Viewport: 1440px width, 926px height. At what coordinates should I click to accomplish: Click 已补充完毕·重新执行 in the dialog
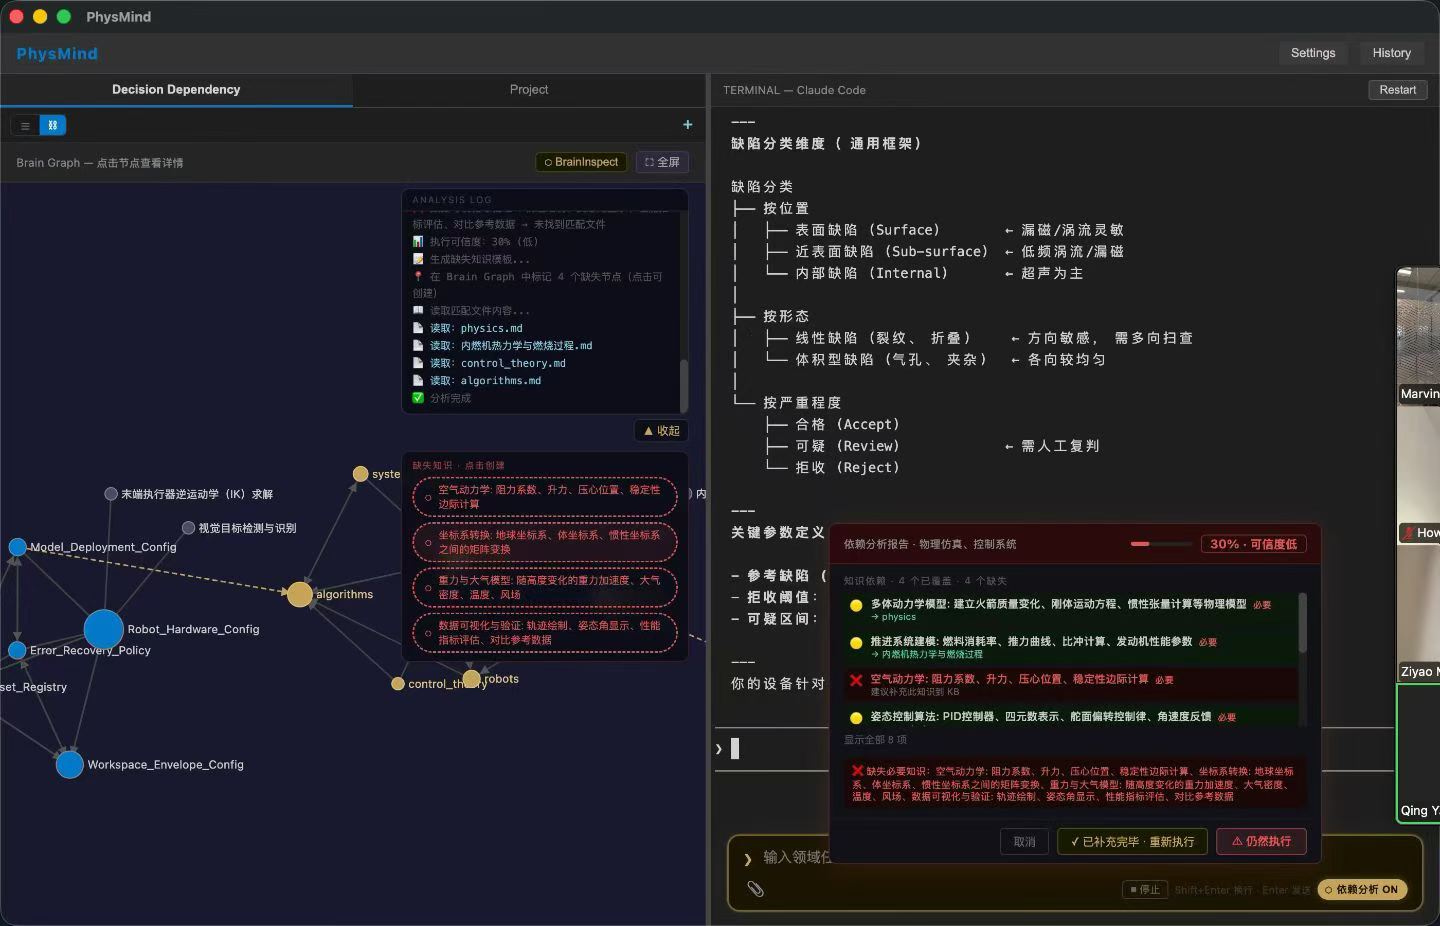(1131, 841)
